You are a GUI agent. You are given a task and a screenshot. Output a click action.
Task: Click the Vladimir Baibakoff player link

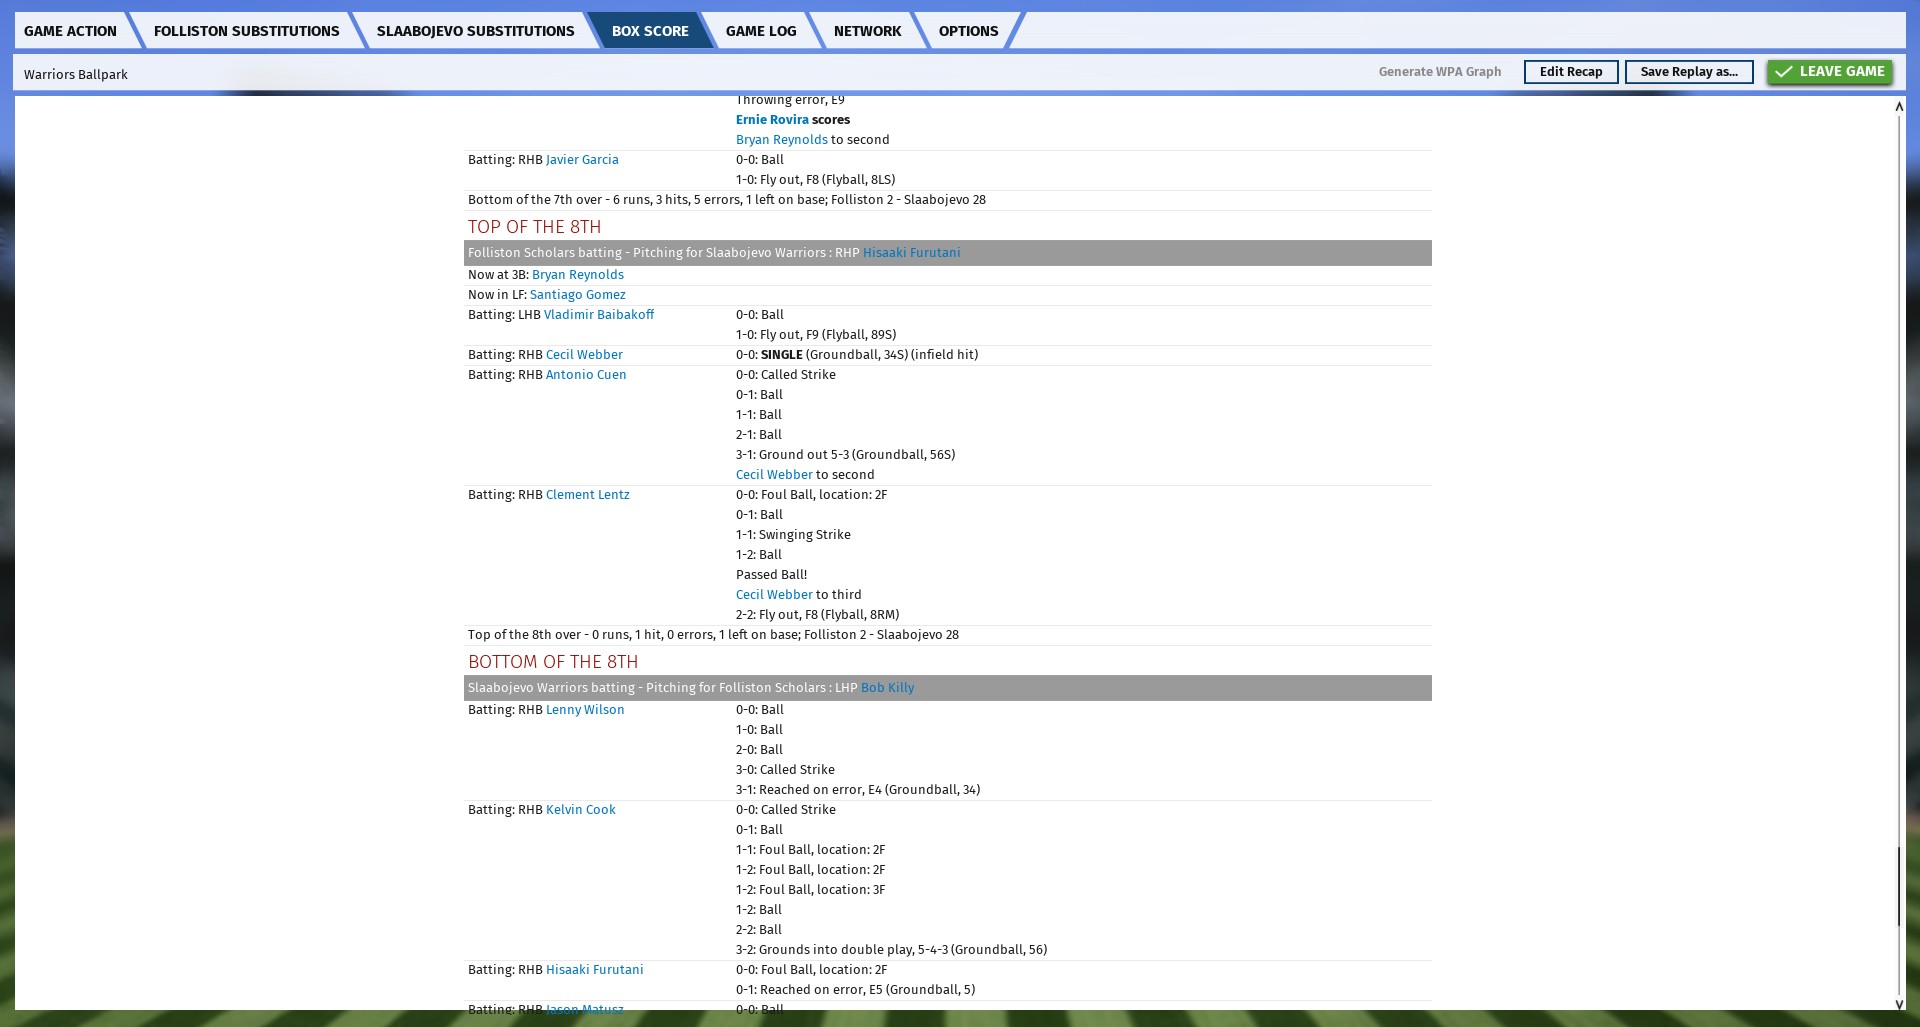(x=598, y=315)
